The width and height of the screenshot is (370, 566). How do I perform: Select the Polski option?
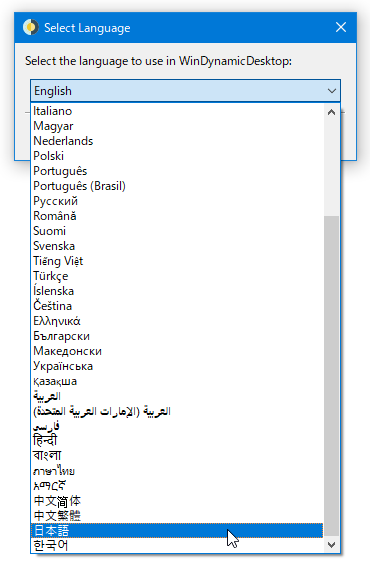click(177, 156)
